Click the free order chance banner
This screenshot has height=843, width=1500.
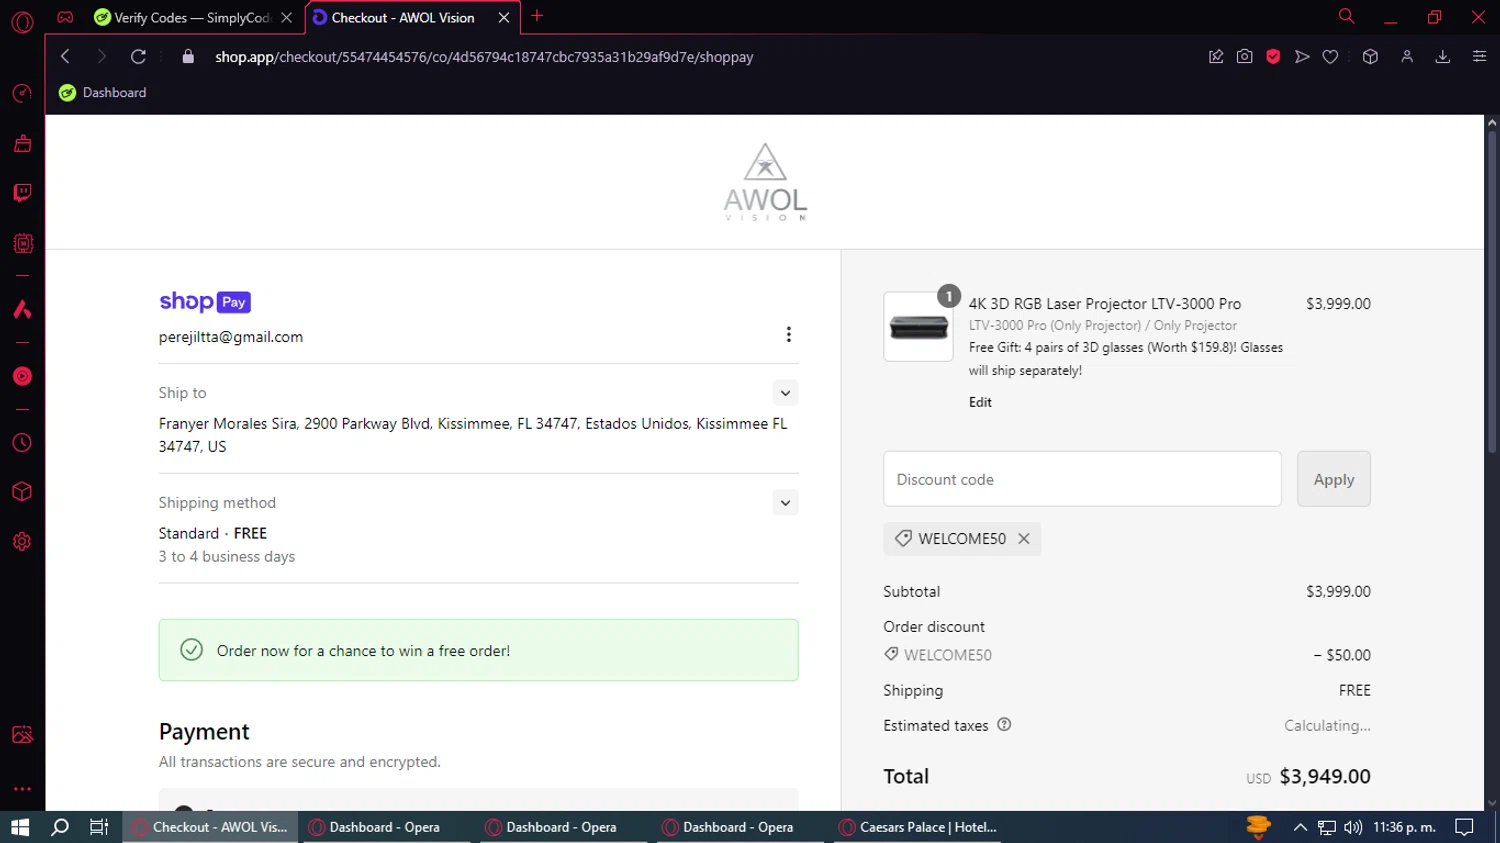tap(478, 650)
